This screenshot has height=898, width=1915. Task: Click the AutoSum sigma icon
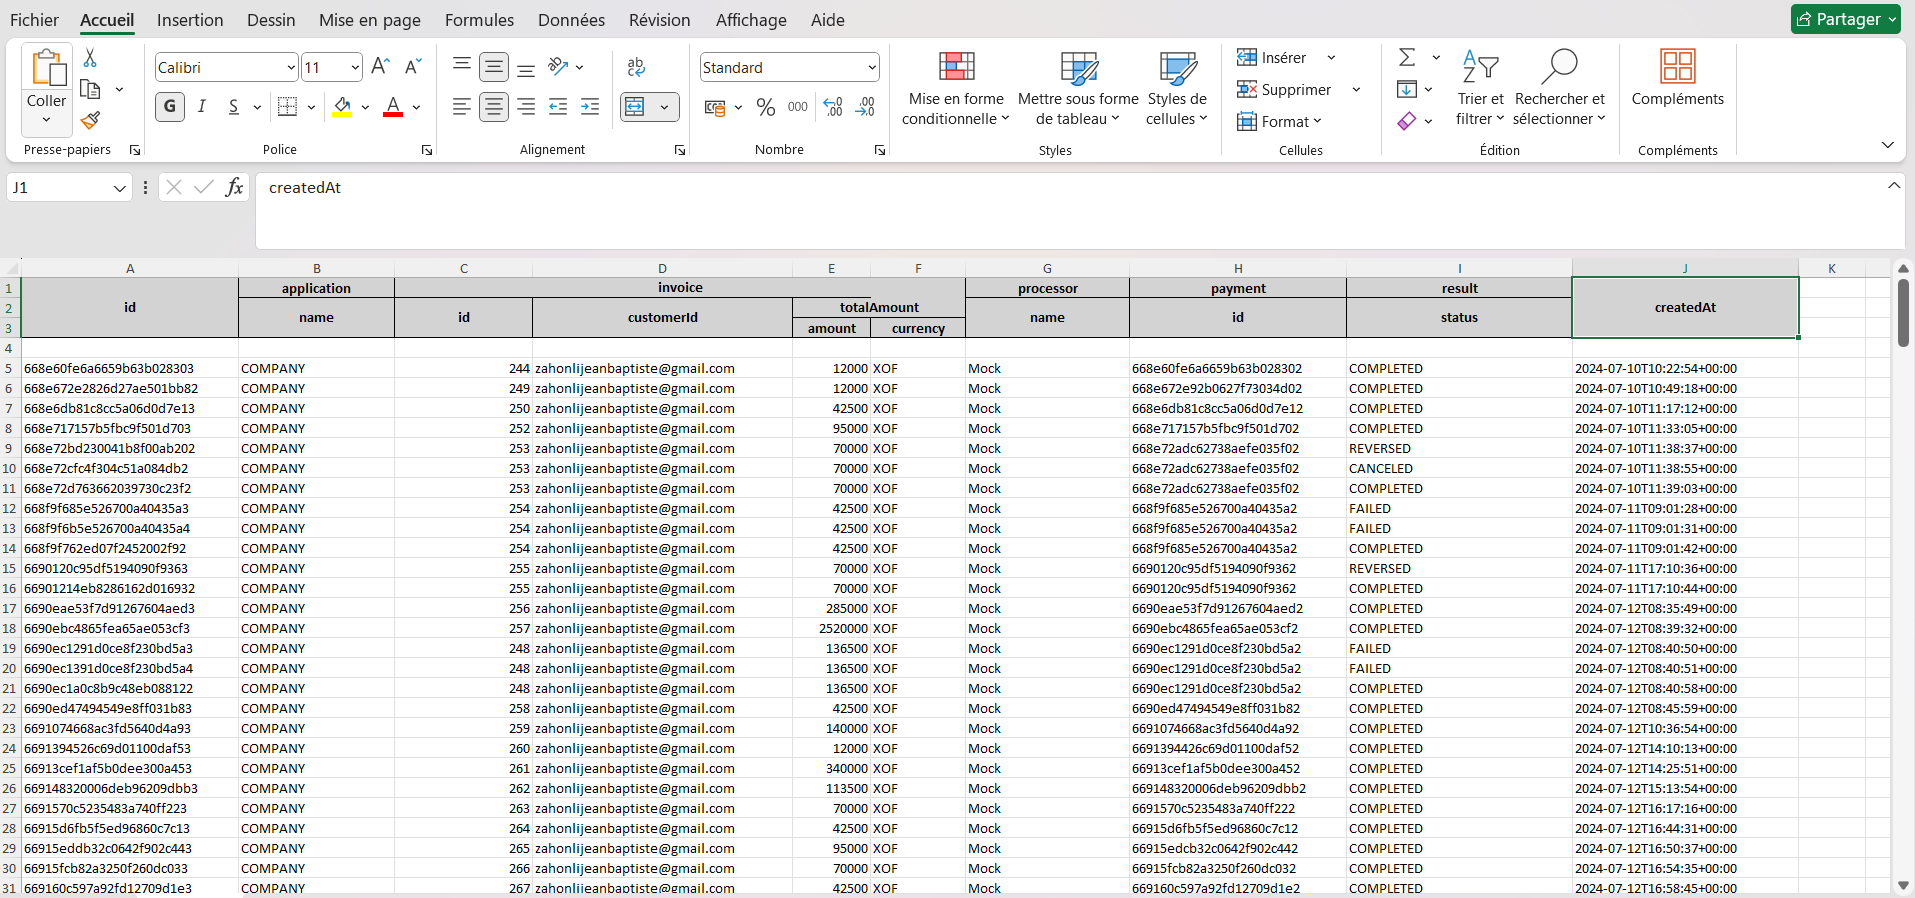tap(1407, 58)
